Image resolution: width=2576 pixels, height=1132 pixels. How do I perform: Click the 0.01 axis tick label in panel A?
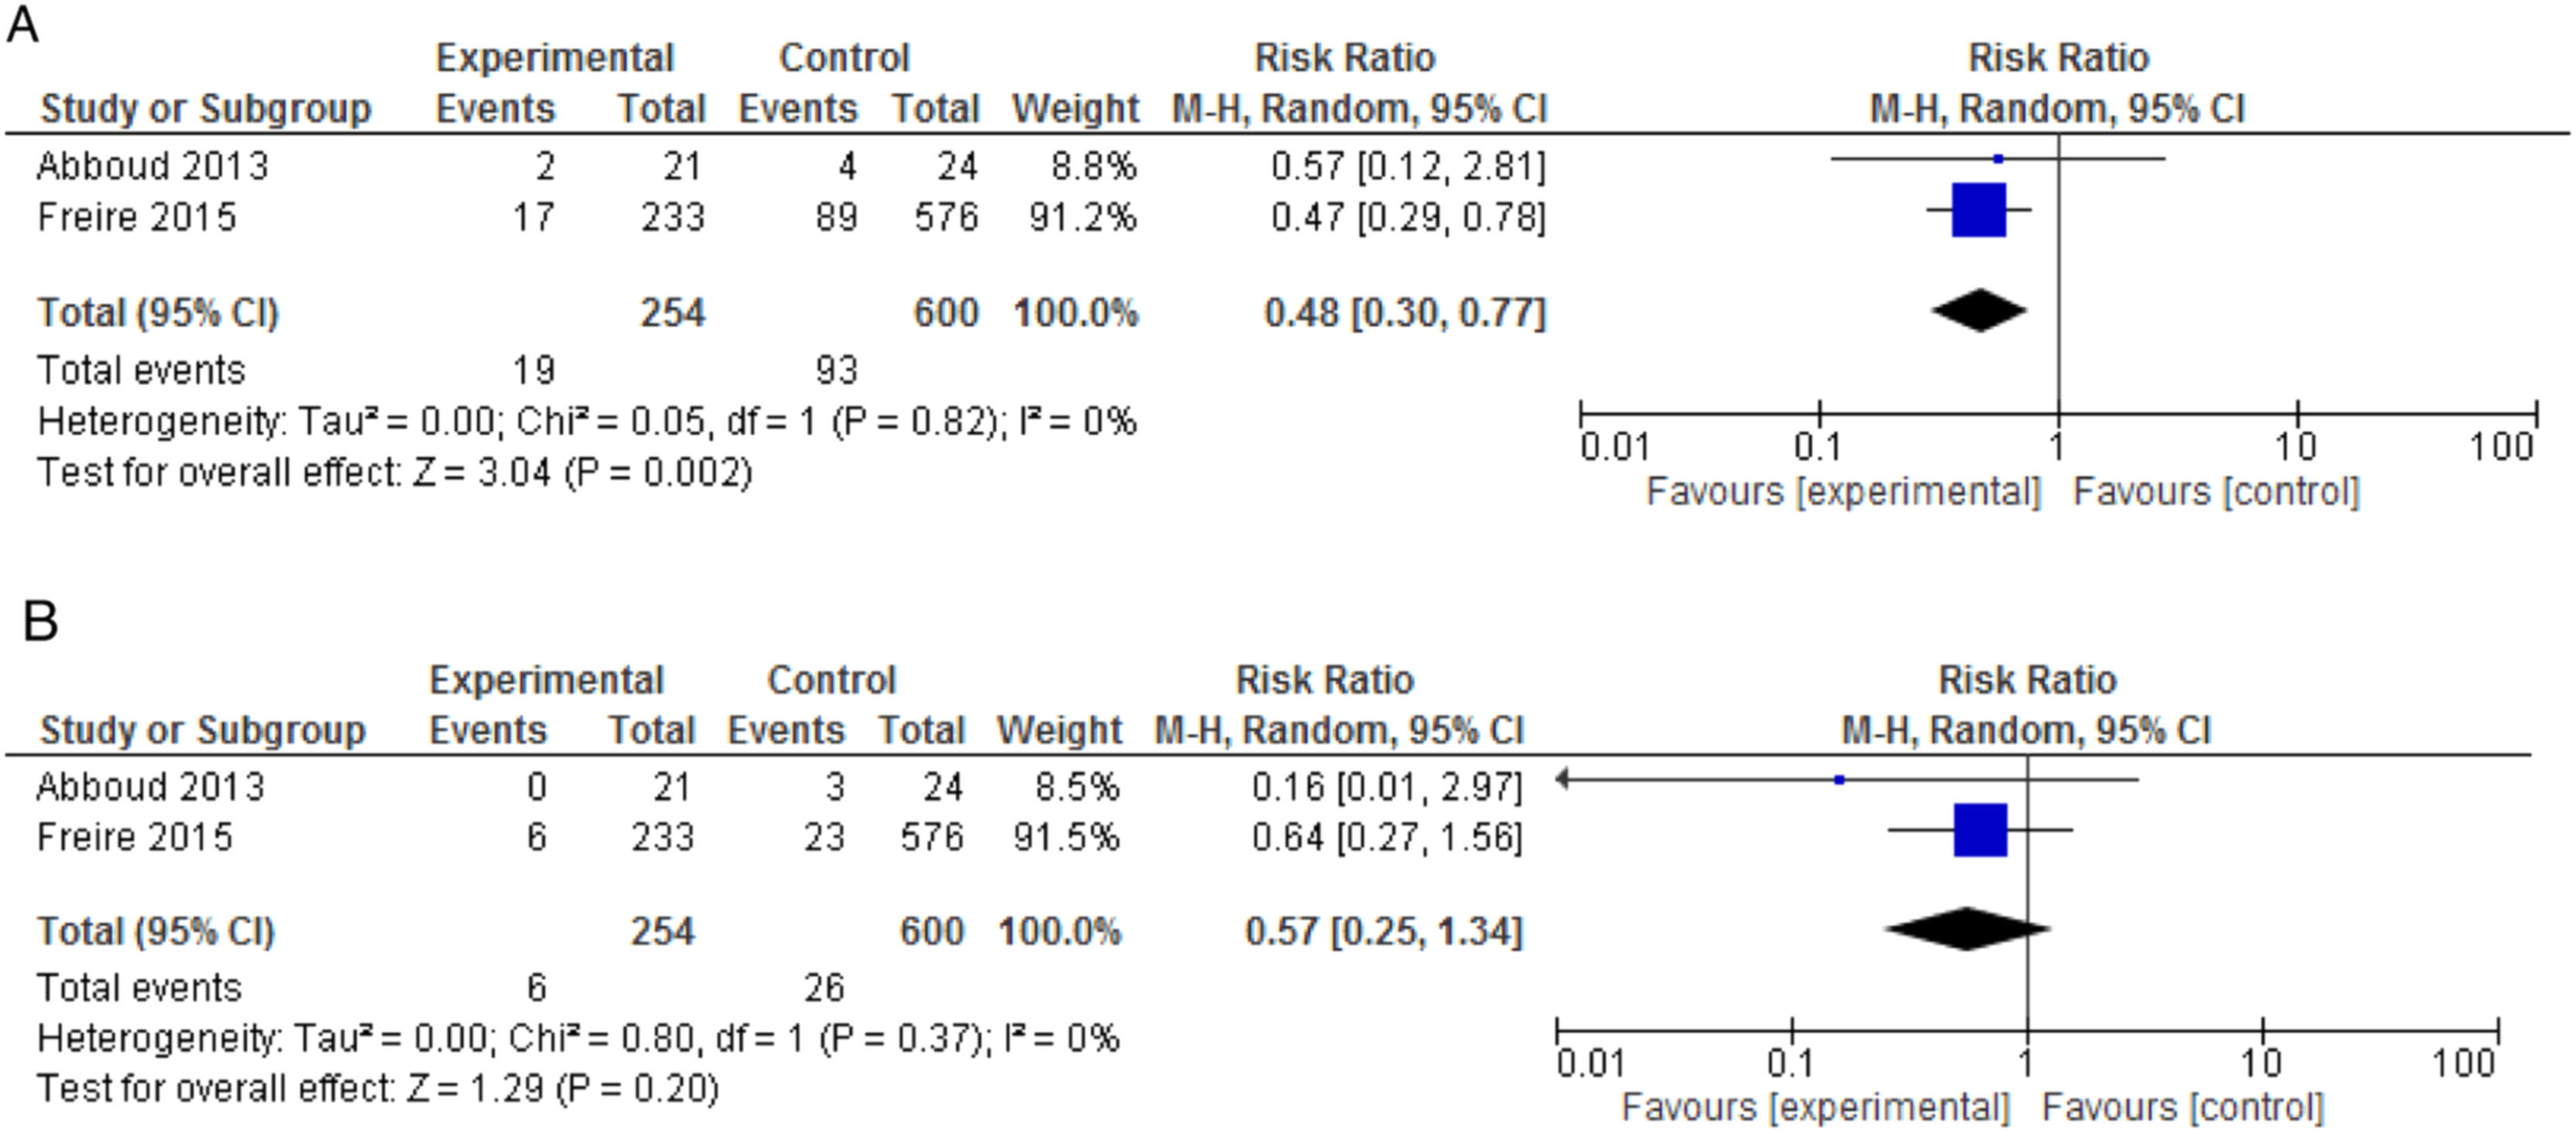(x=1615, y=446)
